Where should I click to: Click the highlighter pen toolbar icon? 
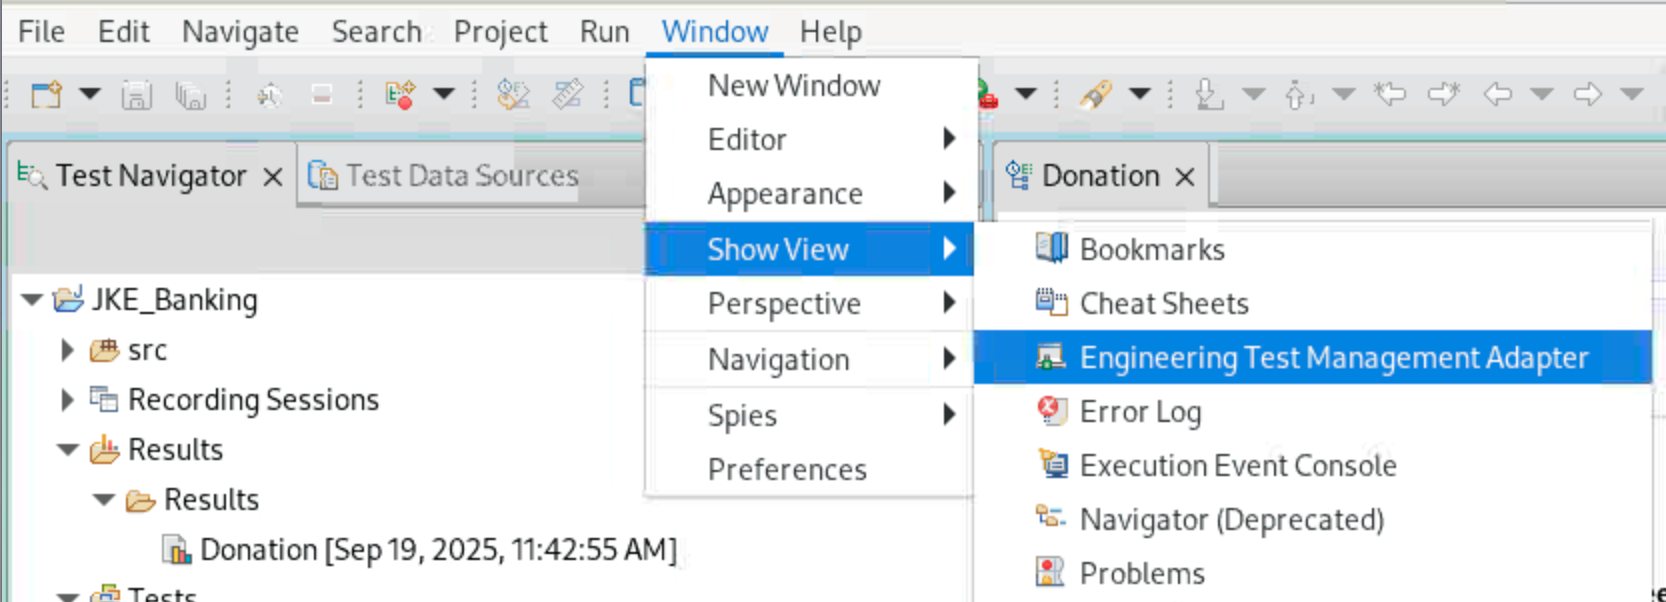(1095, 95)
